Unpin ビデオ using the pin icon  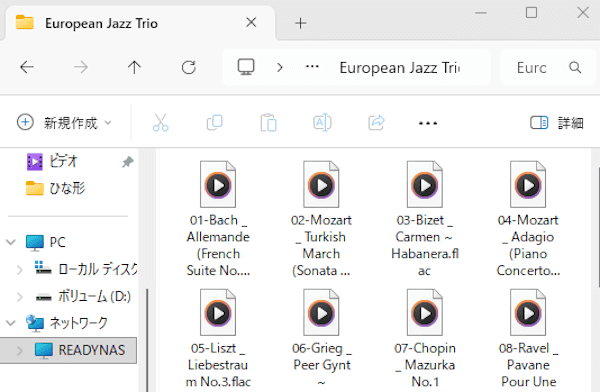pos(127,162)
